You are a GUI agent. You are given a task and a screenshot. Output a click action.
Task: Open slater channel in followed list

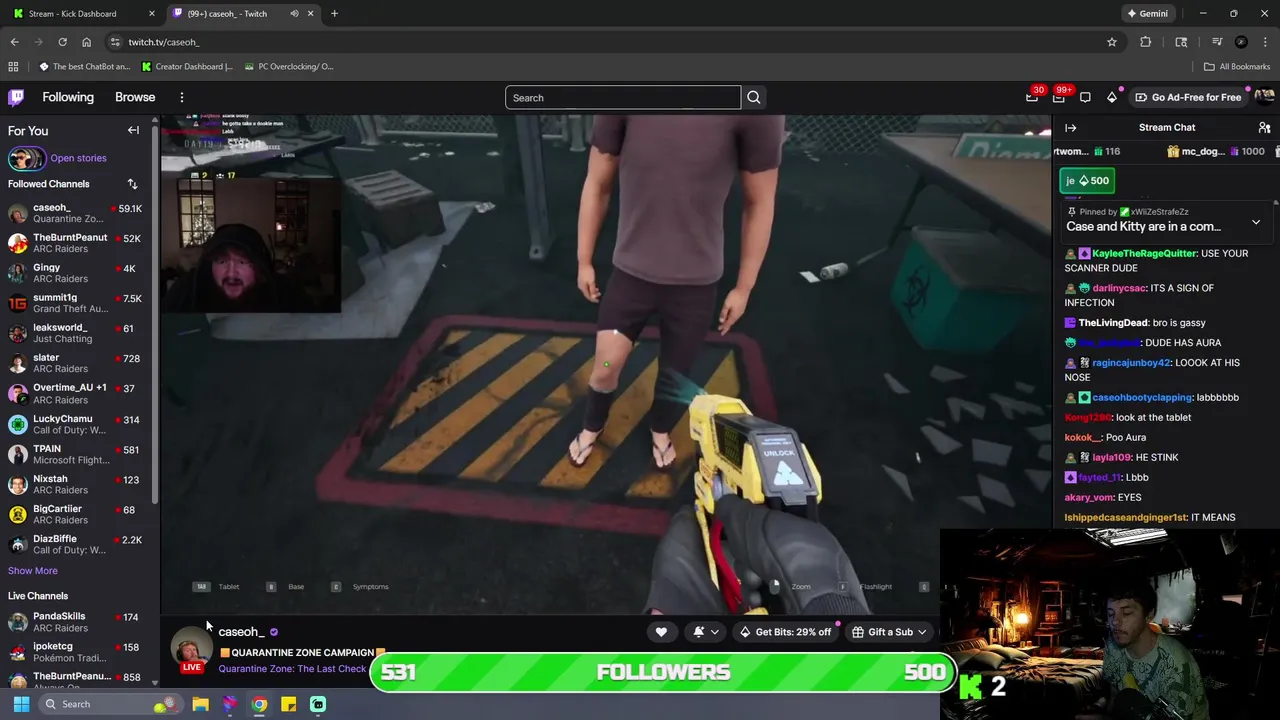point(76,364)
